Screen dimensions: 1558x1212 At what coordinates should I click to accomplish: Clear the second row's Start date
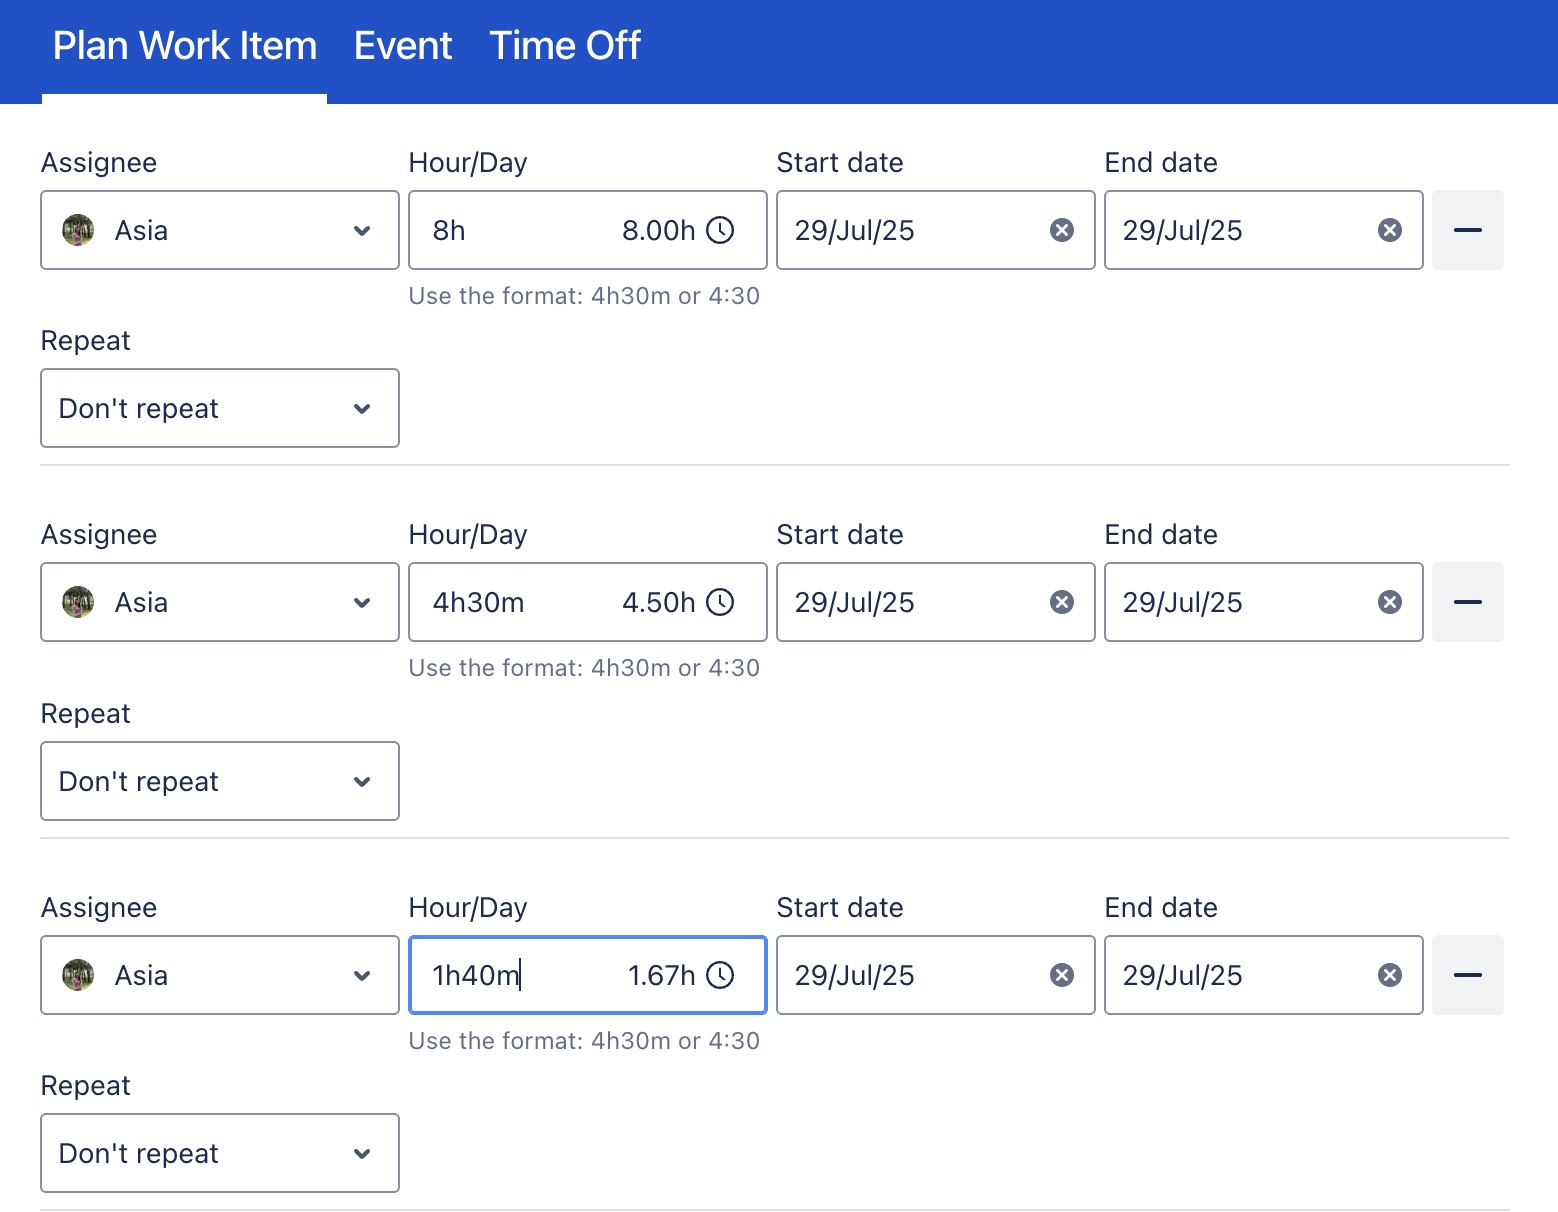point(1061,602)
